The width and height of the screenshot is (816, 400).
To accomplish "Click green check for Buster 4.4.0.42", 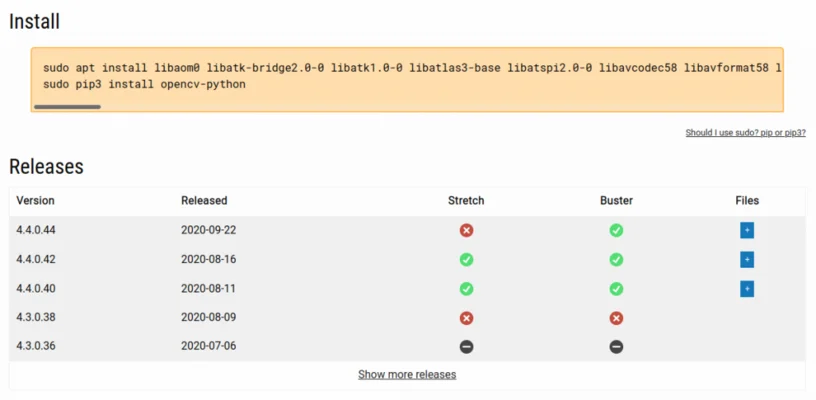I will pos(616,259).
